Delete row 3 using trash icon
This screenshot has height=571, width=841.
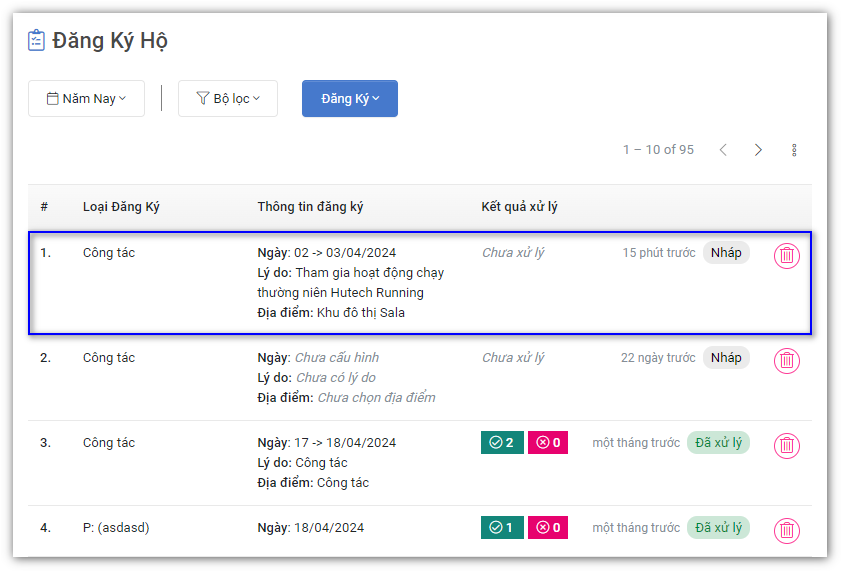[787, 446]
